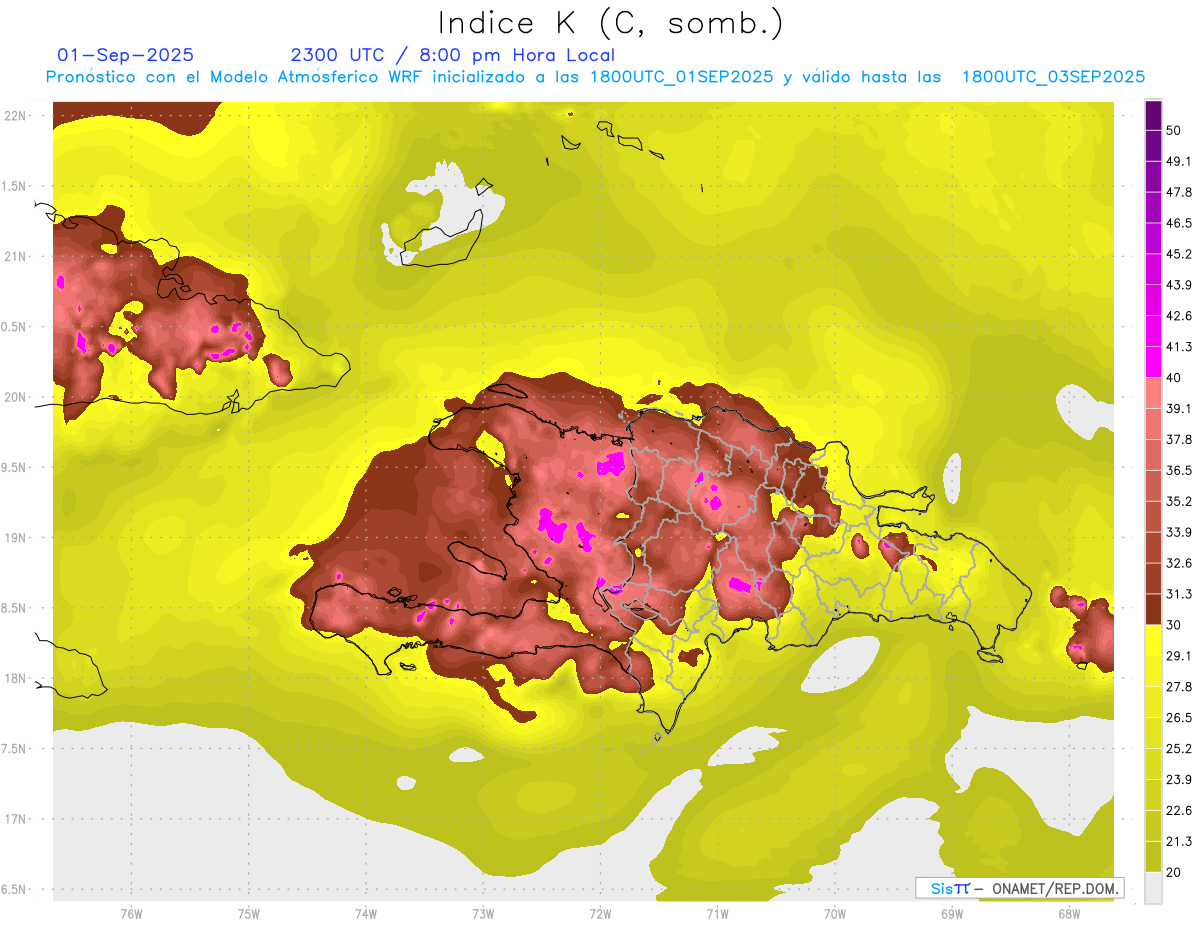Click legend value "21.3"

[x=1179, y=841]
